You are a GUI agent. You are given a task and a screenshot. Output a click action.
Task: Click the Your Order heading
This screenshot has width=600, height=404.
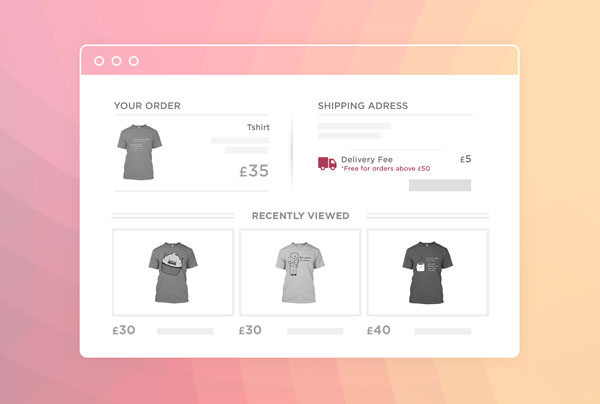pyautogui.click(x=147, y=106)
